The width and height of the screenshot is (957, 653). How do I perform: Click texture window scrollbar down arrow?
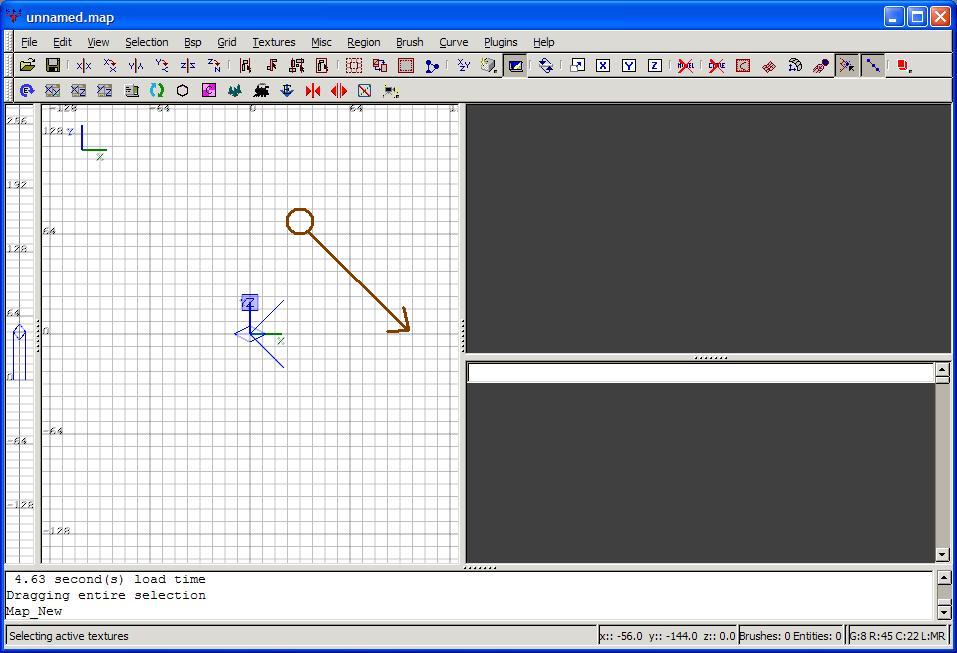(942, 555)
